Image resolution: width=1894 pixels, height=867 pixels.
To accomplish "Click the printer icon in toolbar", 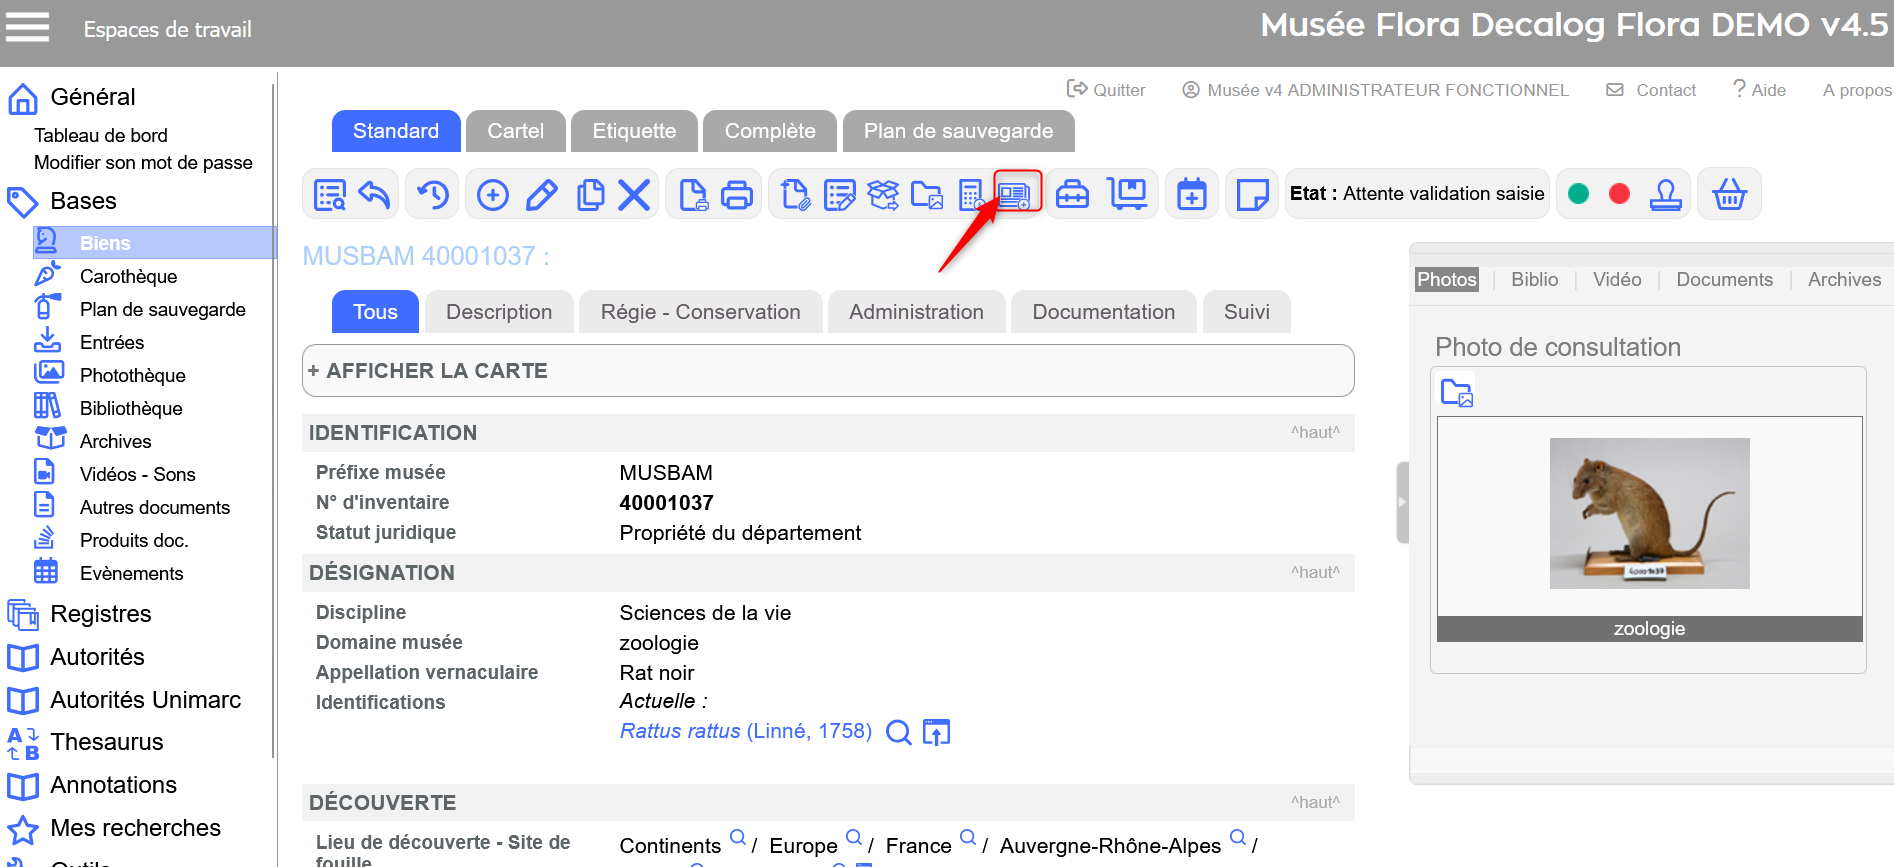I will (x=737, y=194).
